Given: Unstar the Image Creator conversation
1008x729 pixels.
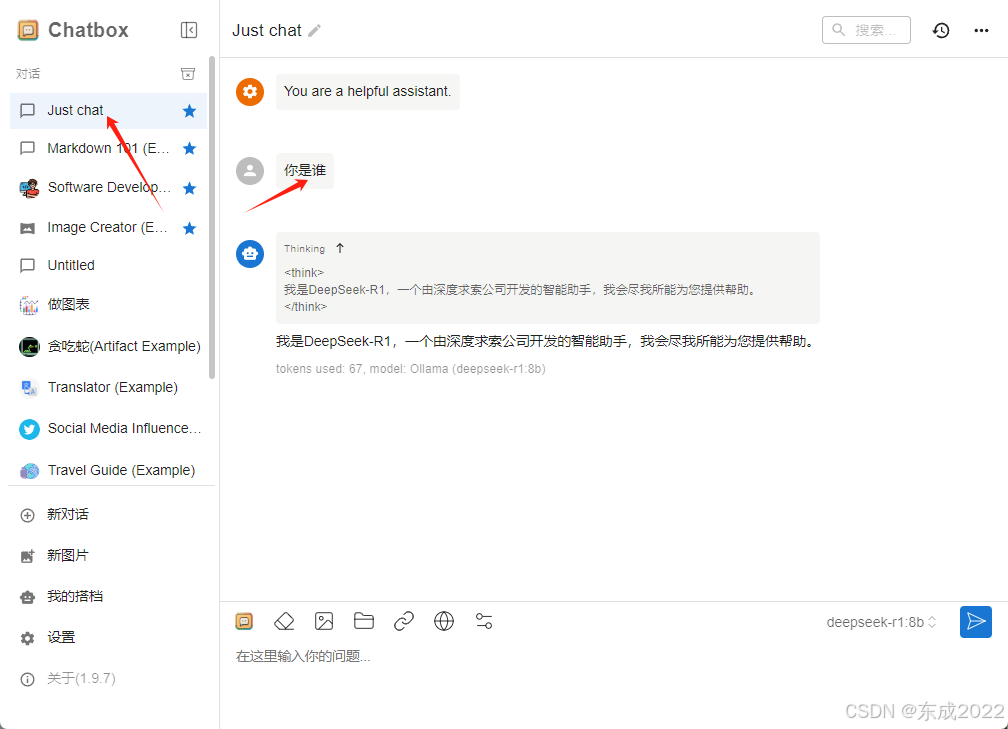Looking at the screenshot, I should [x=189, y=228].
